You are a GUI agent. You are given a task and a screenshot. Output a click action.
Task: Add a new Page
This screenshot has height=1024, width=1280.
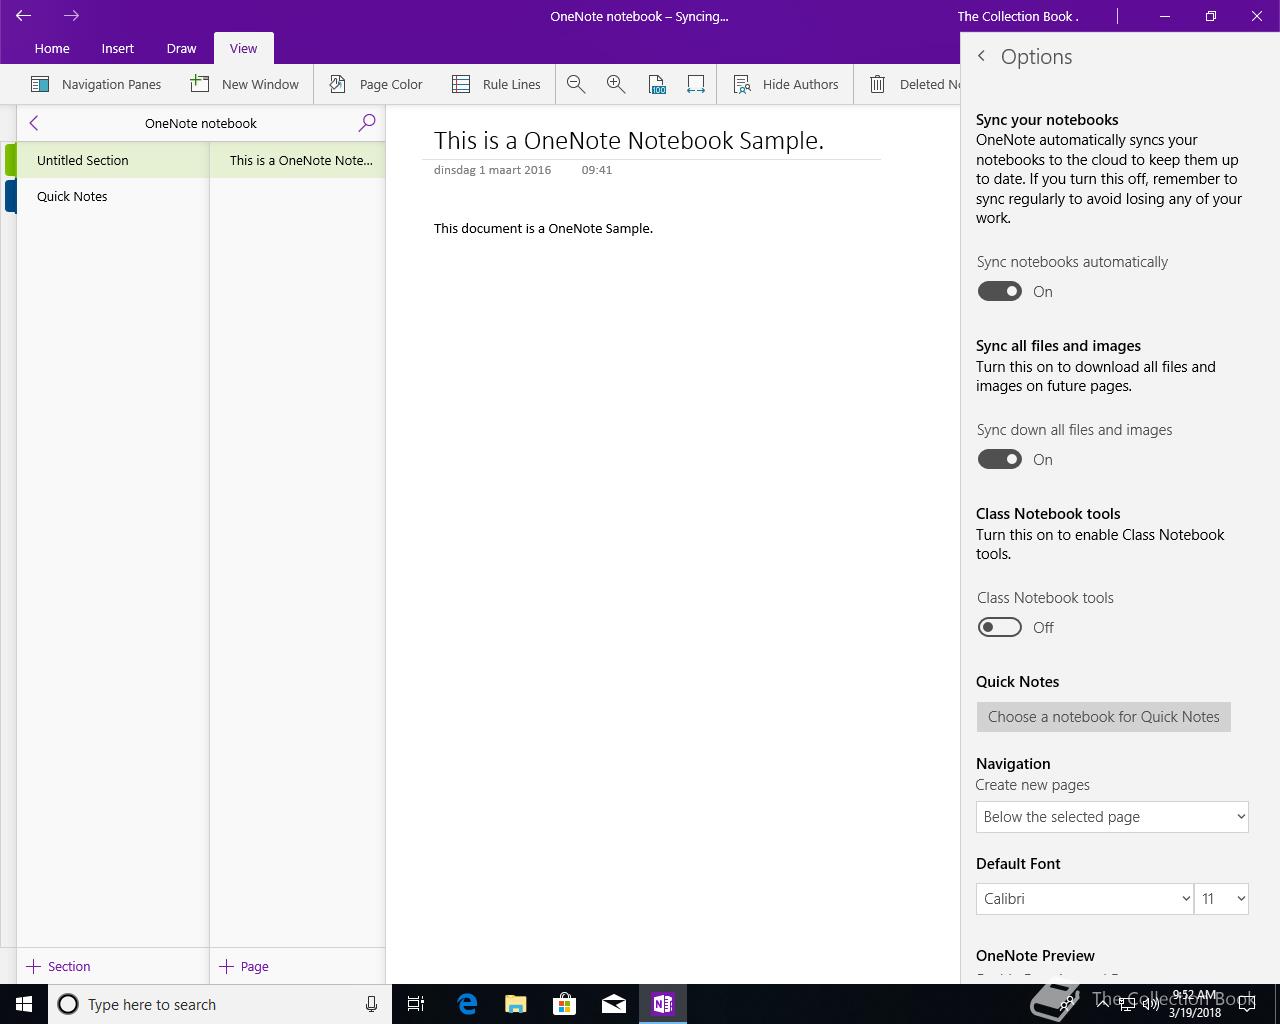click(x=244, y=966)
